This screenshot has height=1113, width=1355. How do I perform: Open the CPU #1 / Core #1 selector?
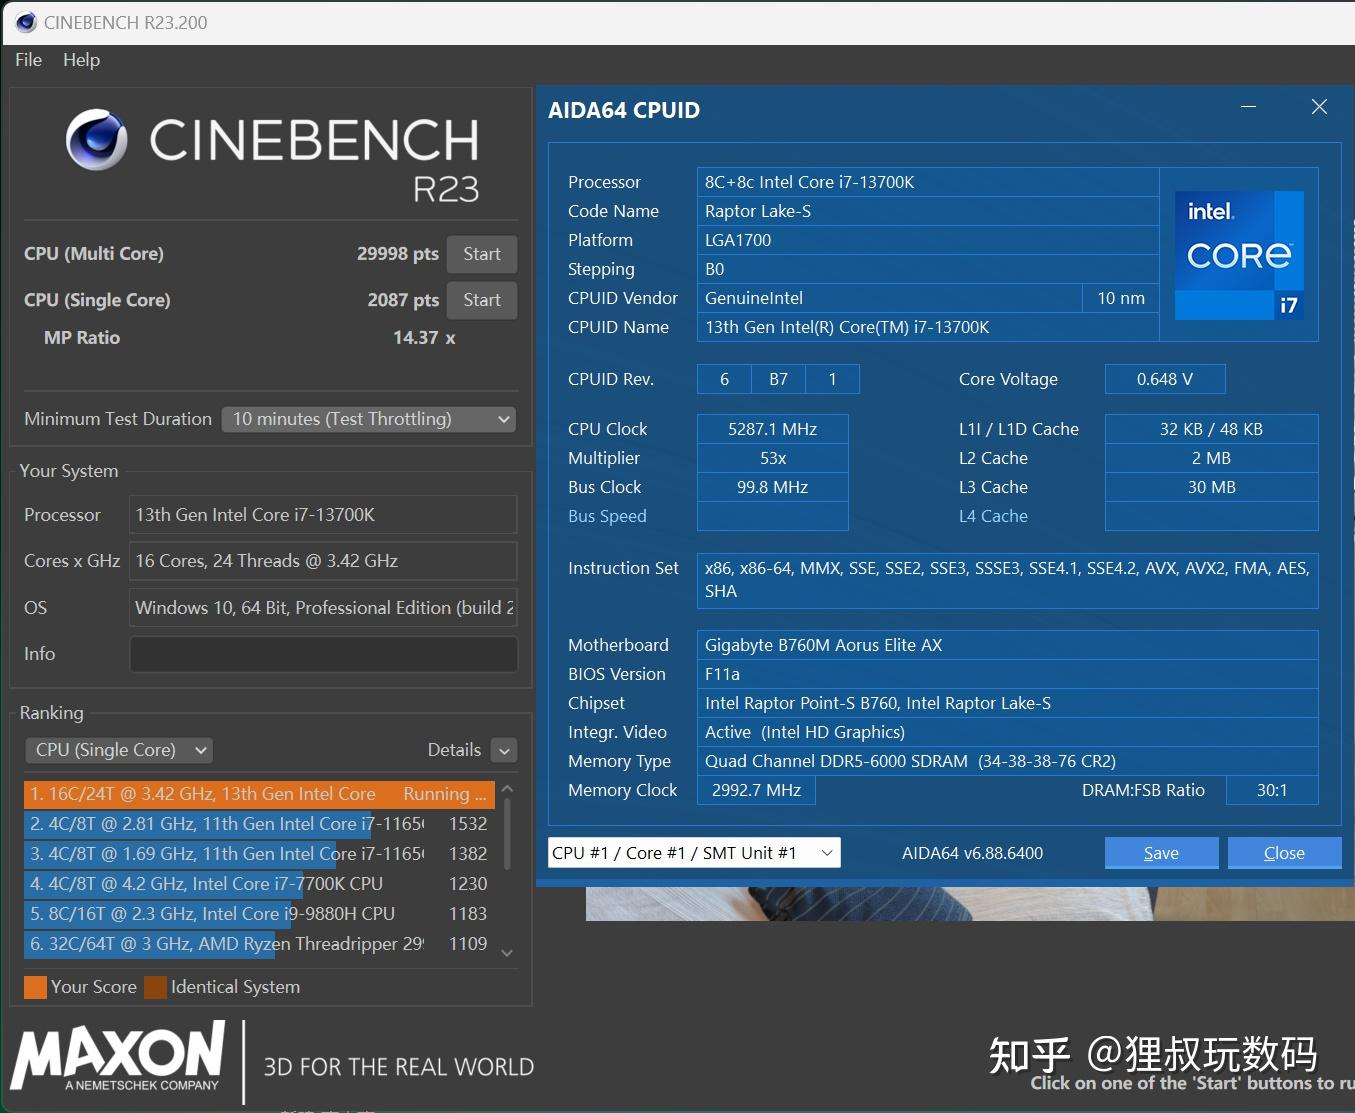(694, 853)
